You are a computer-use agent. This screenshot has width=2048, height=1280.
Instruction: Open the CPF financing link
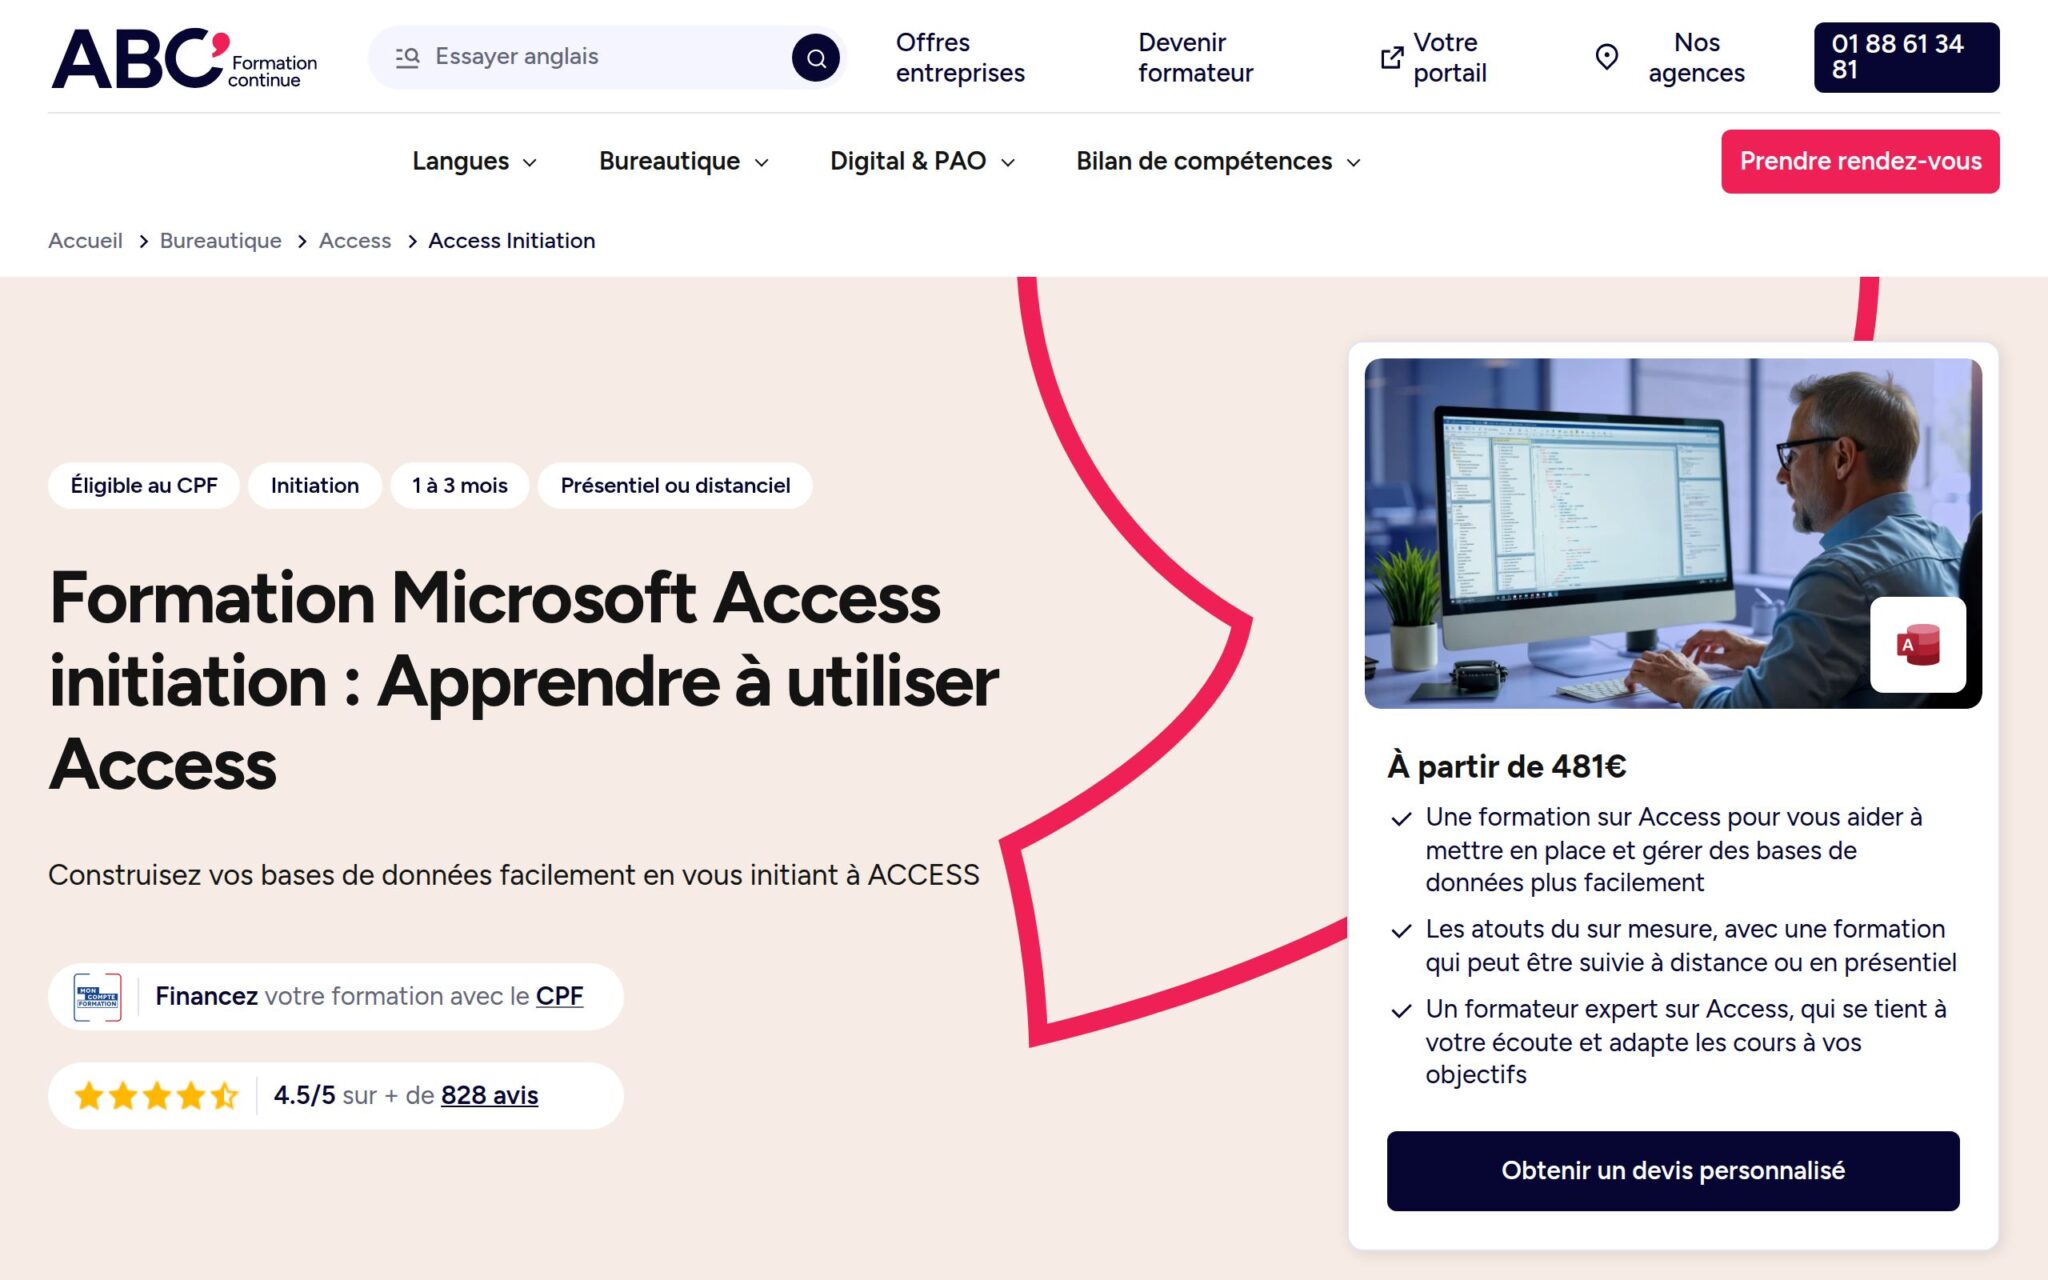(x=559, y=997)
